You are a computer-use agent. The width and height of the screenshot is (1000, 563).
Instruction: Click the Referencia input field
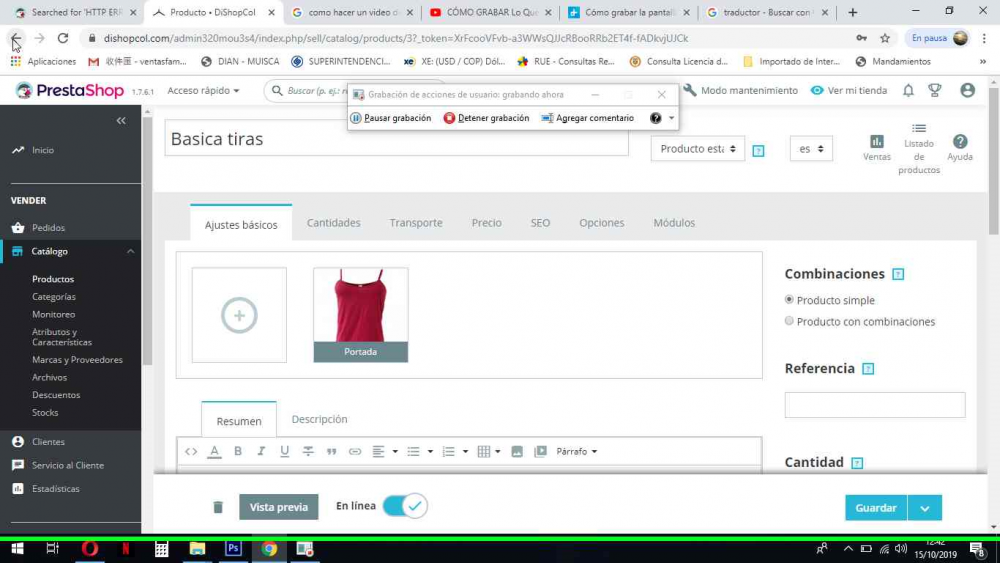(874, 405)
